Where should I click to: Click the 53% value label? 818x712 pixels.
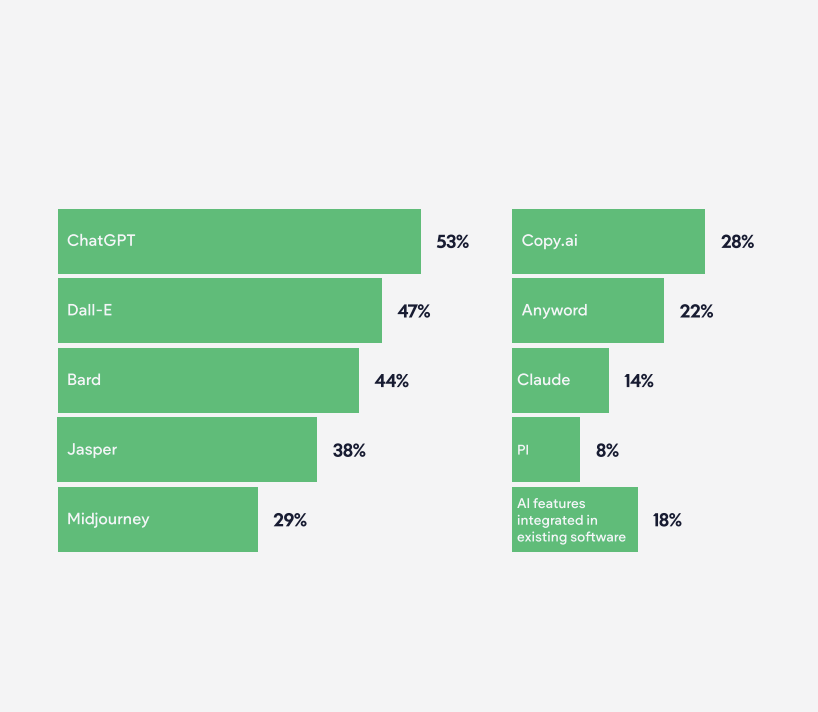[x=452, y=242]
